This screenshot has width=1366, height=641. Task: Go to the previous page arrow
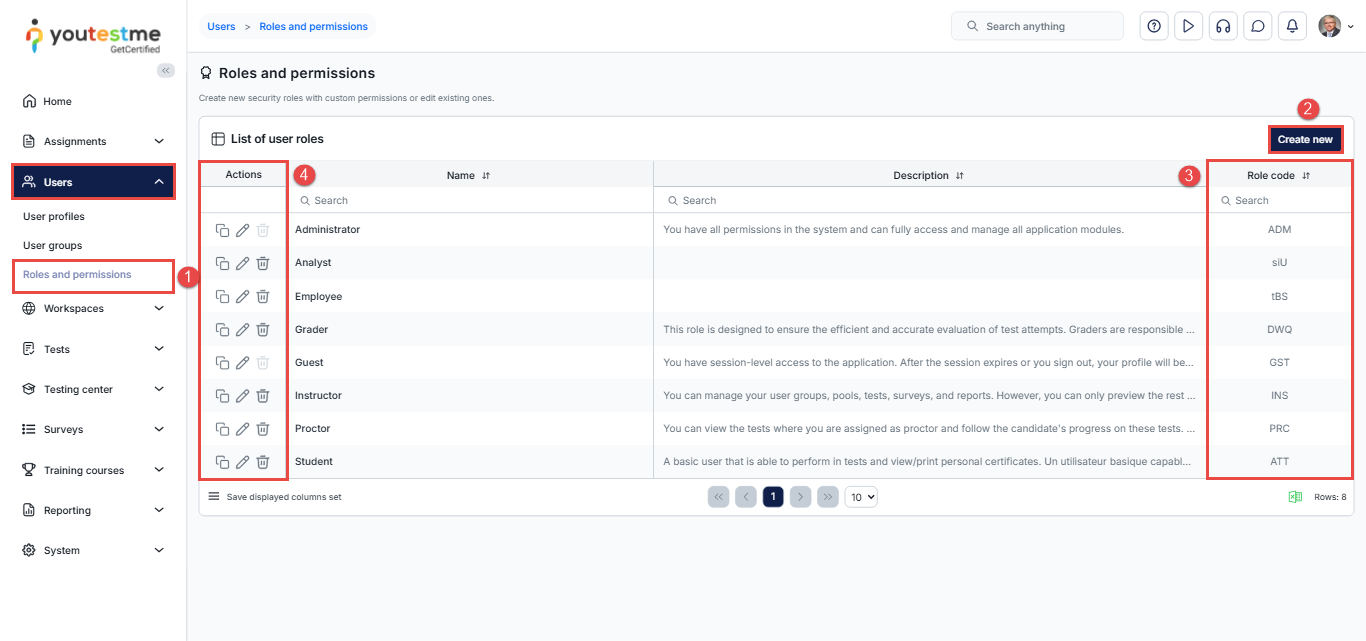(x=746, y=497)
